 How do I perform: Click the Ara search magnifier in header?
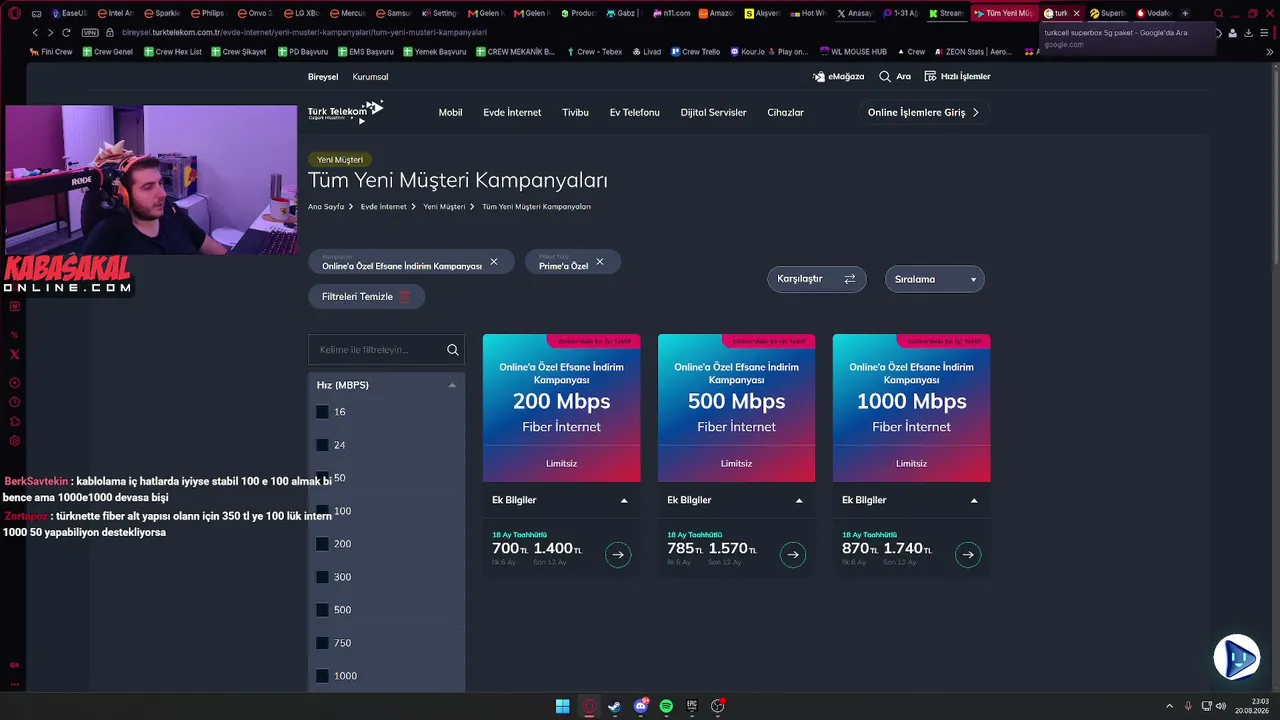[885, 76]
